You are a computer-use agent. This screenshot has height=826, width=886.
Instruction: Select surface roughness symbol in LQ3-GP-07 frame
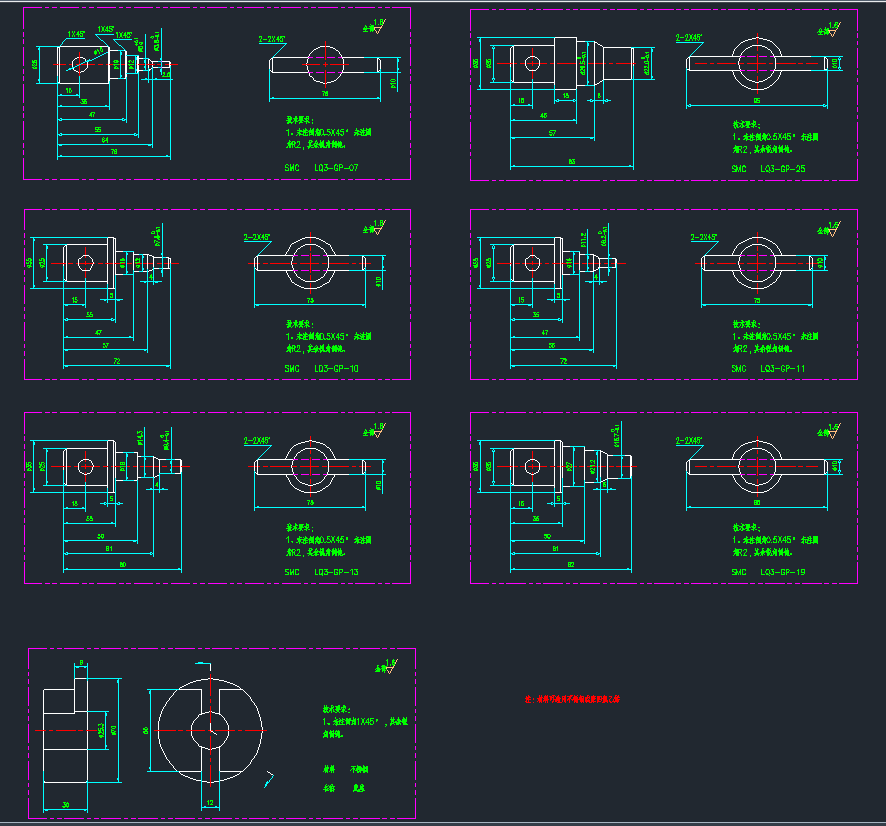[376, 26]
